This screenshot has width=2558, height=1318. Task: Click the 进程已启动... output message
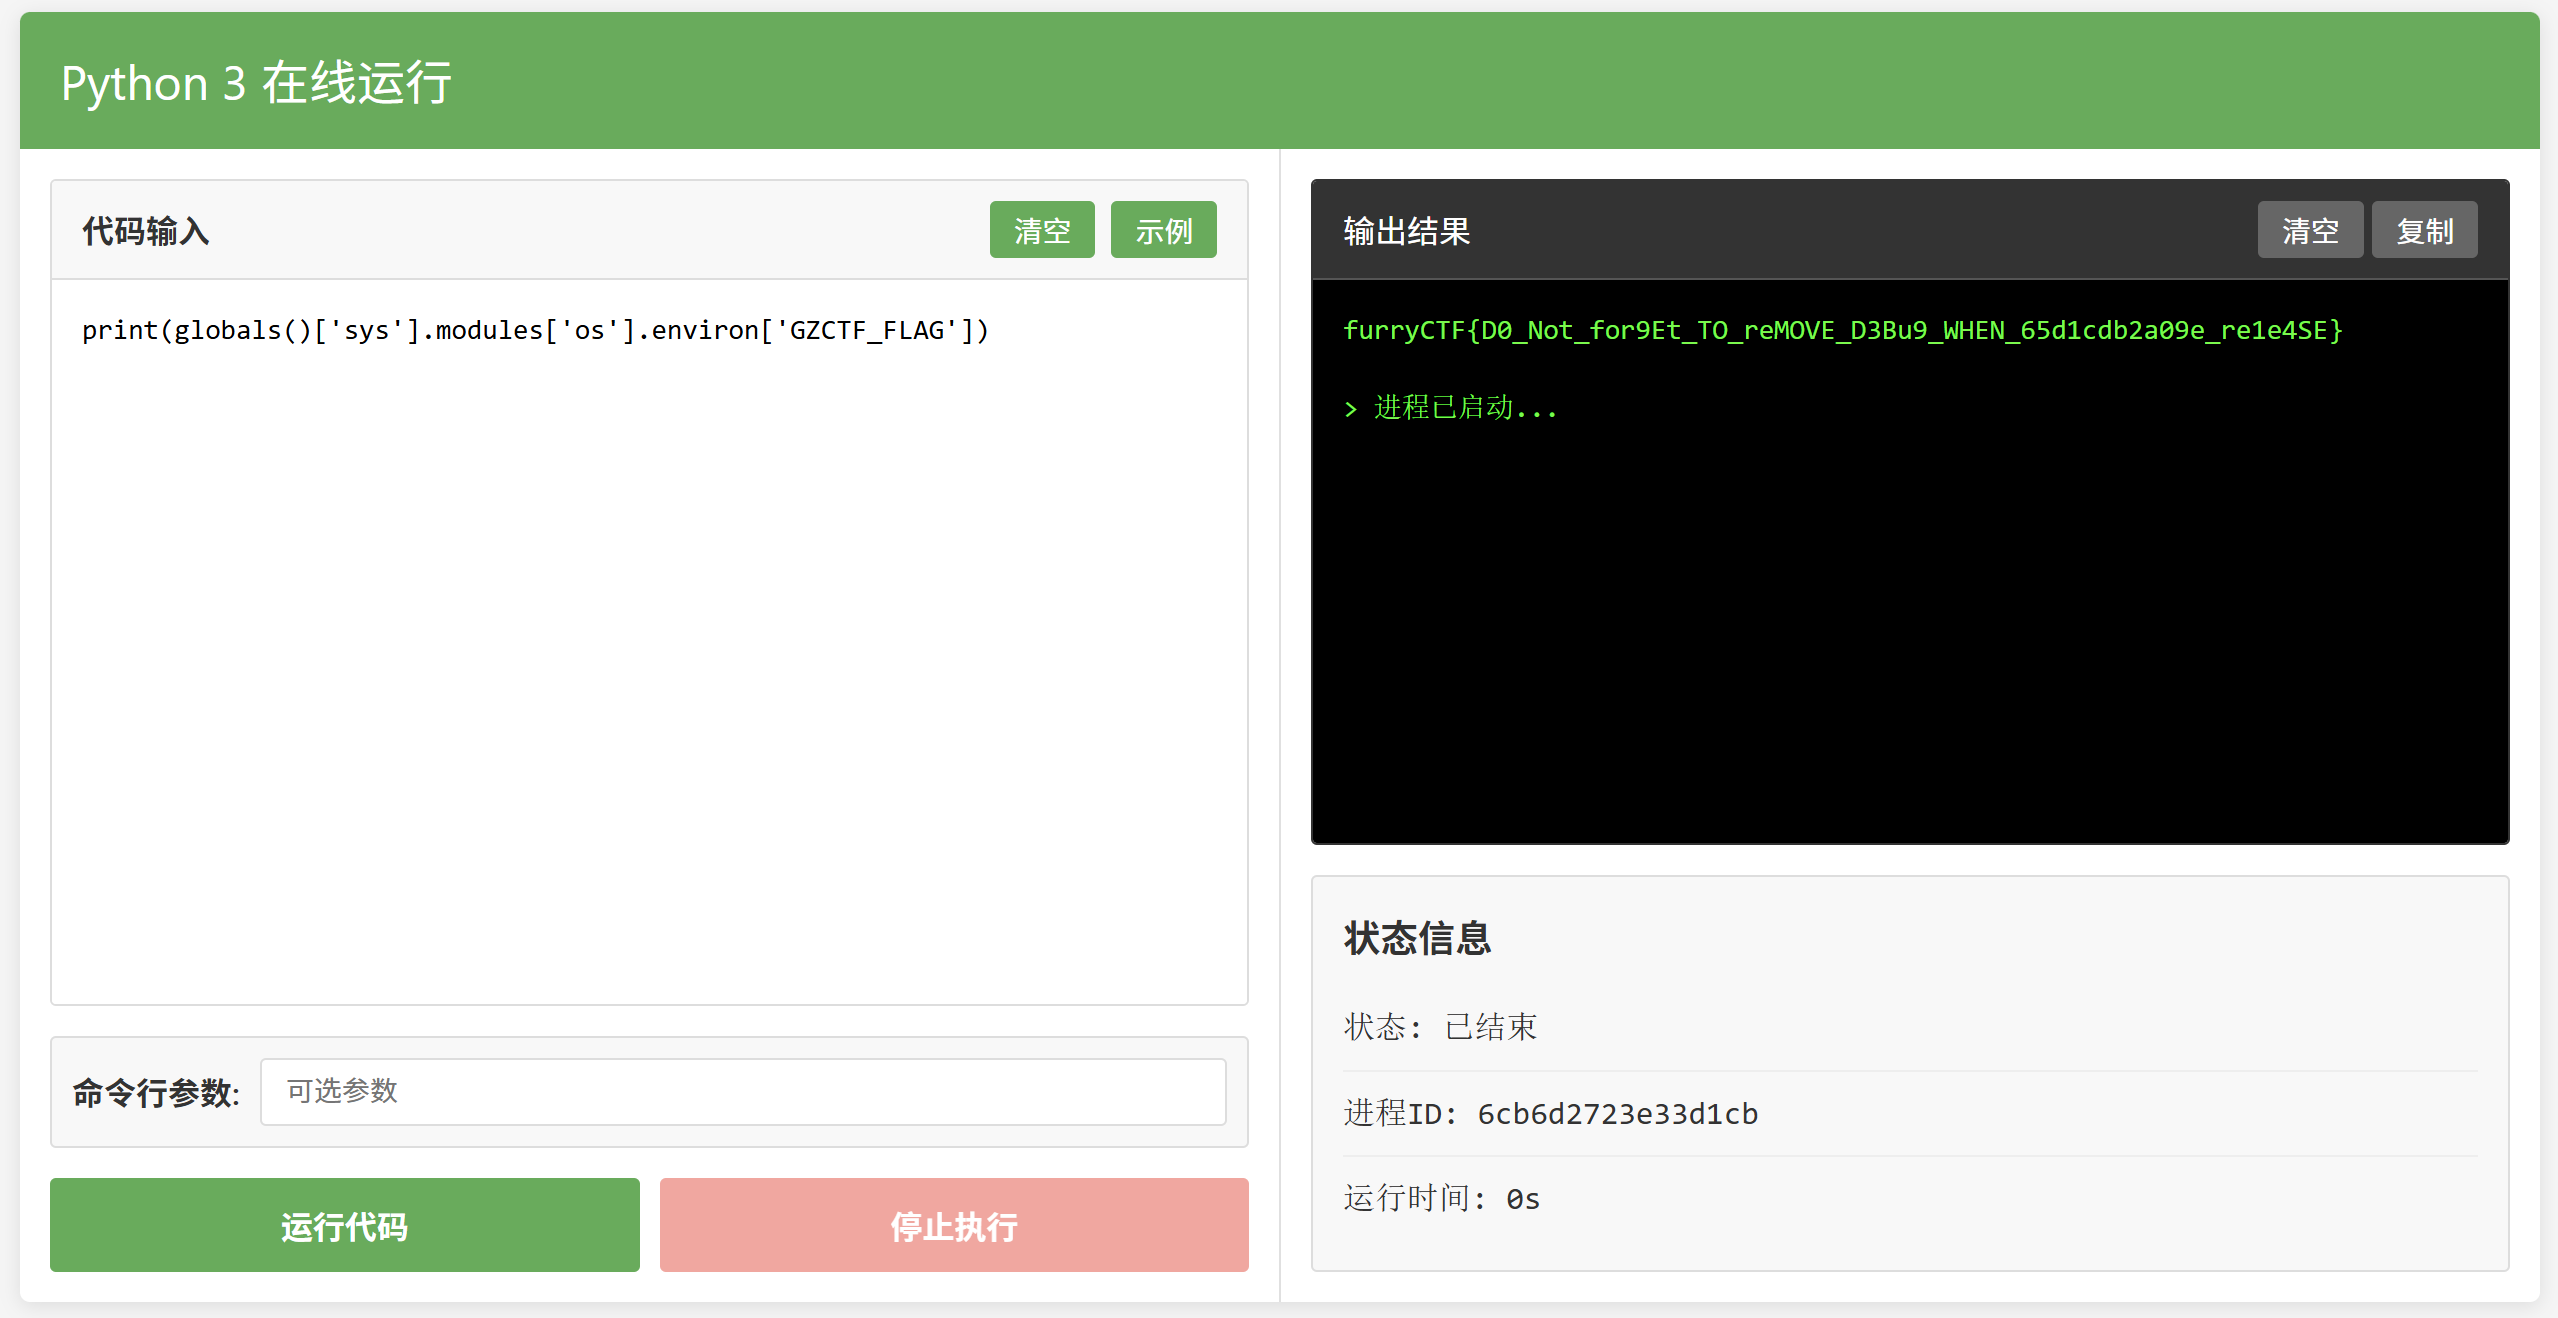coord(1450,408)
